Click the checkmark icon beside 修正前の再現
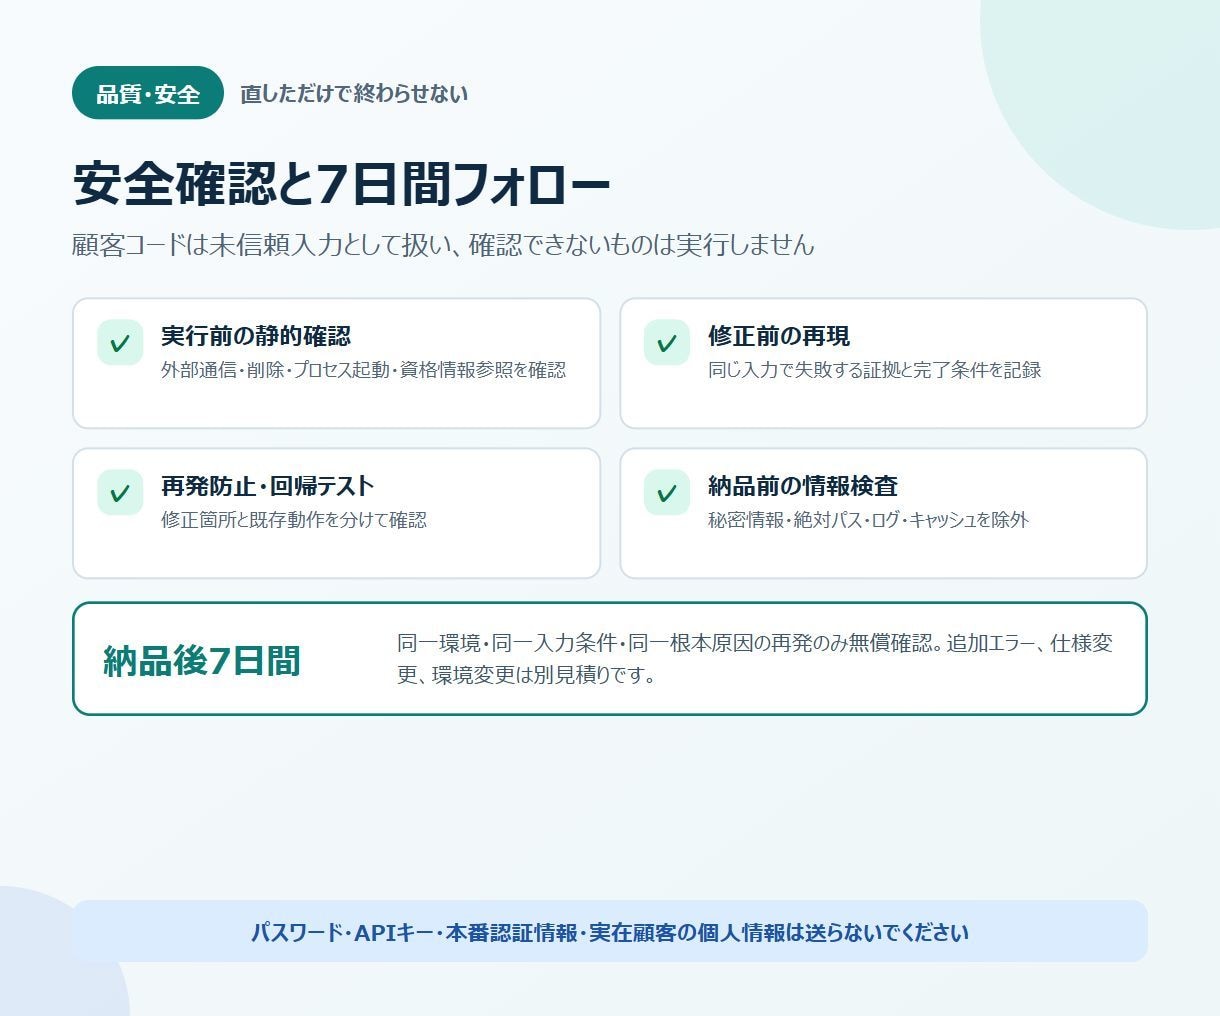The image size is (1220, 1016). (667, 343)
